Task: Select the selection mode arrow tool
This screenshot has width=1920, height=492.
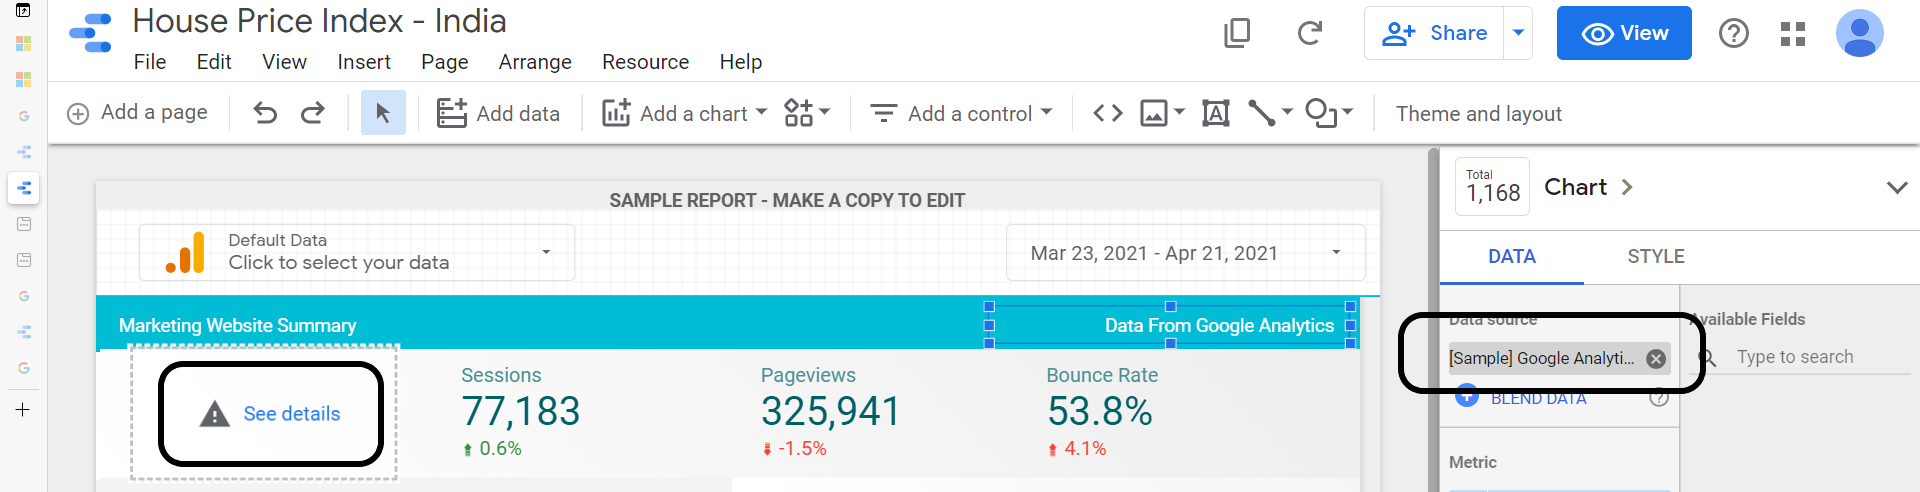Action: (383, 113)
